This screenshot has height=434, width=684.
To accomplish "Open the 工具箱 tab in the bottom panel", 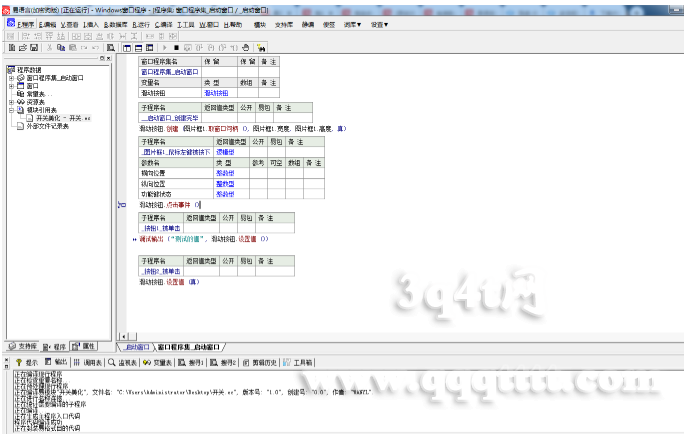I will click(x=298, y=362).
